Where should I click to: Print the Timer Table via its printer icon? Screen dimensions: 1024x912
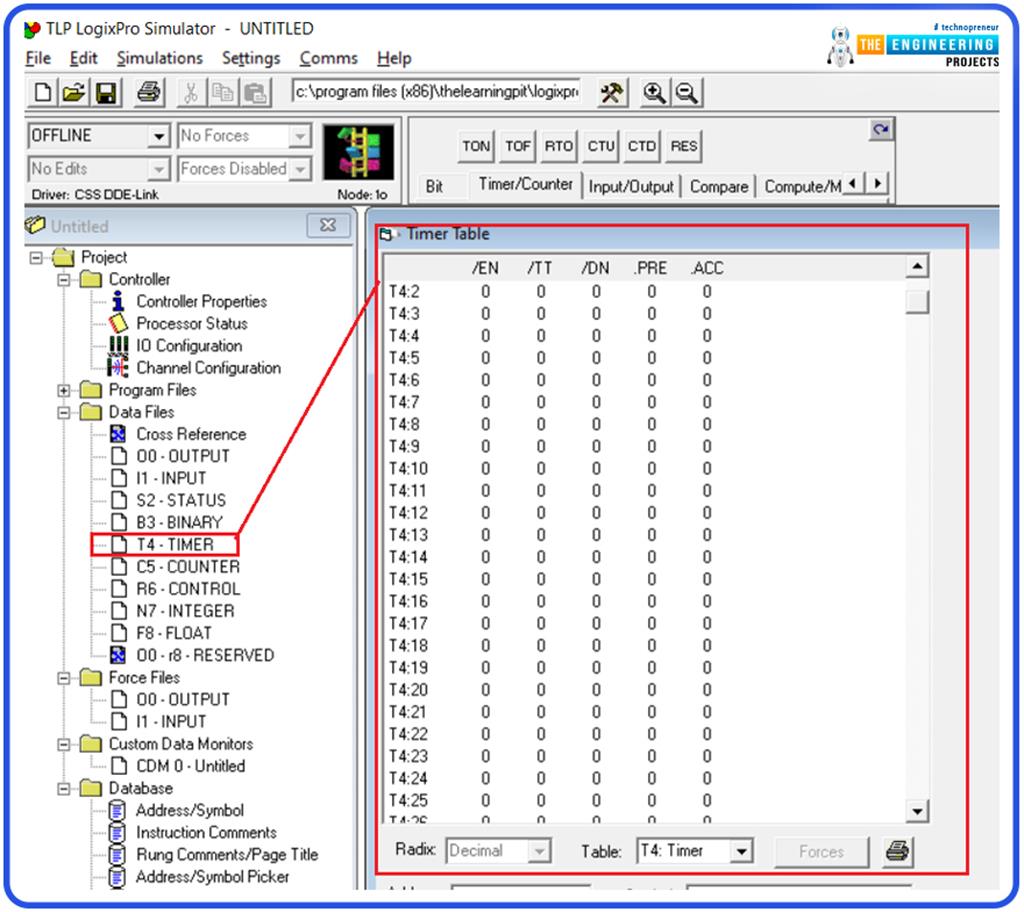(897, 852)
